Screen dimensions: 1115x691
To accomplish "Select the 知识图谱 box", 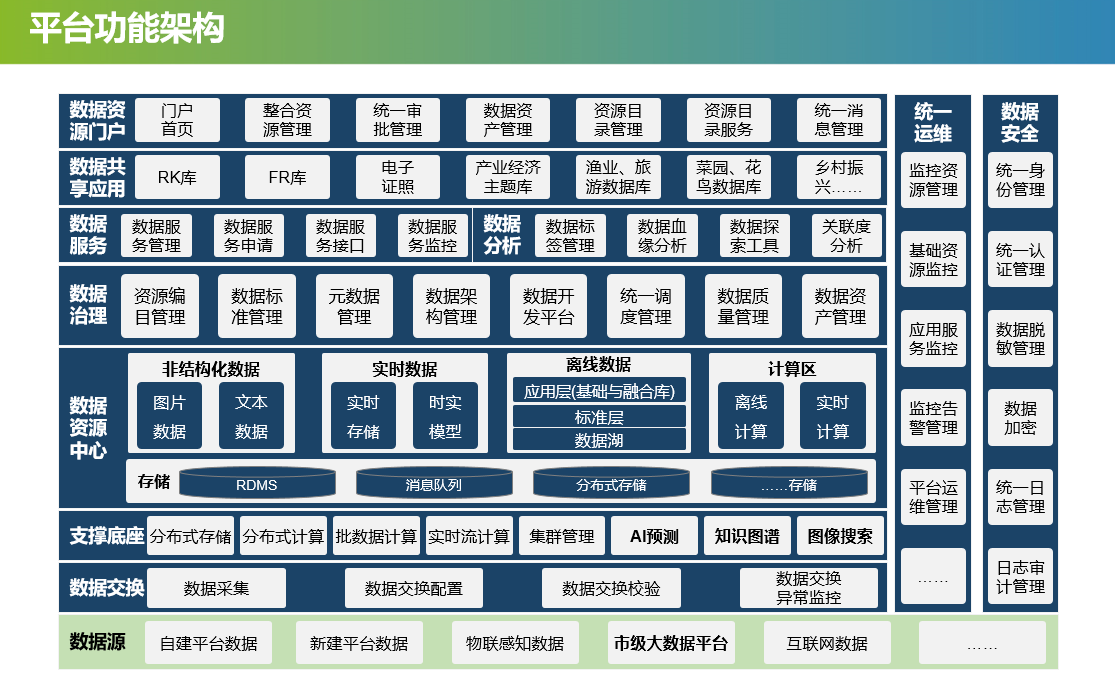I will [747, 536].
